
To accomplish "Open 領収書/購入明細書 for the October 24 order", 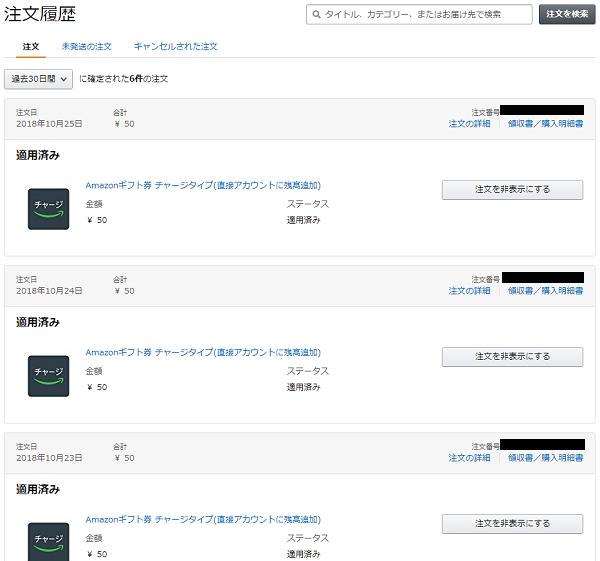I will (x=546, y=291).
